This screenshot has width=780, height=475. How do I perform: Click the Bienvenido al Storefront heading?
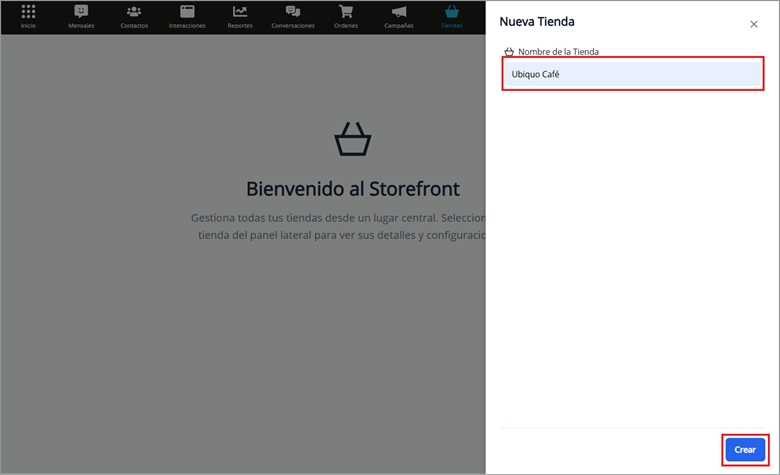(x=353, y=189)
